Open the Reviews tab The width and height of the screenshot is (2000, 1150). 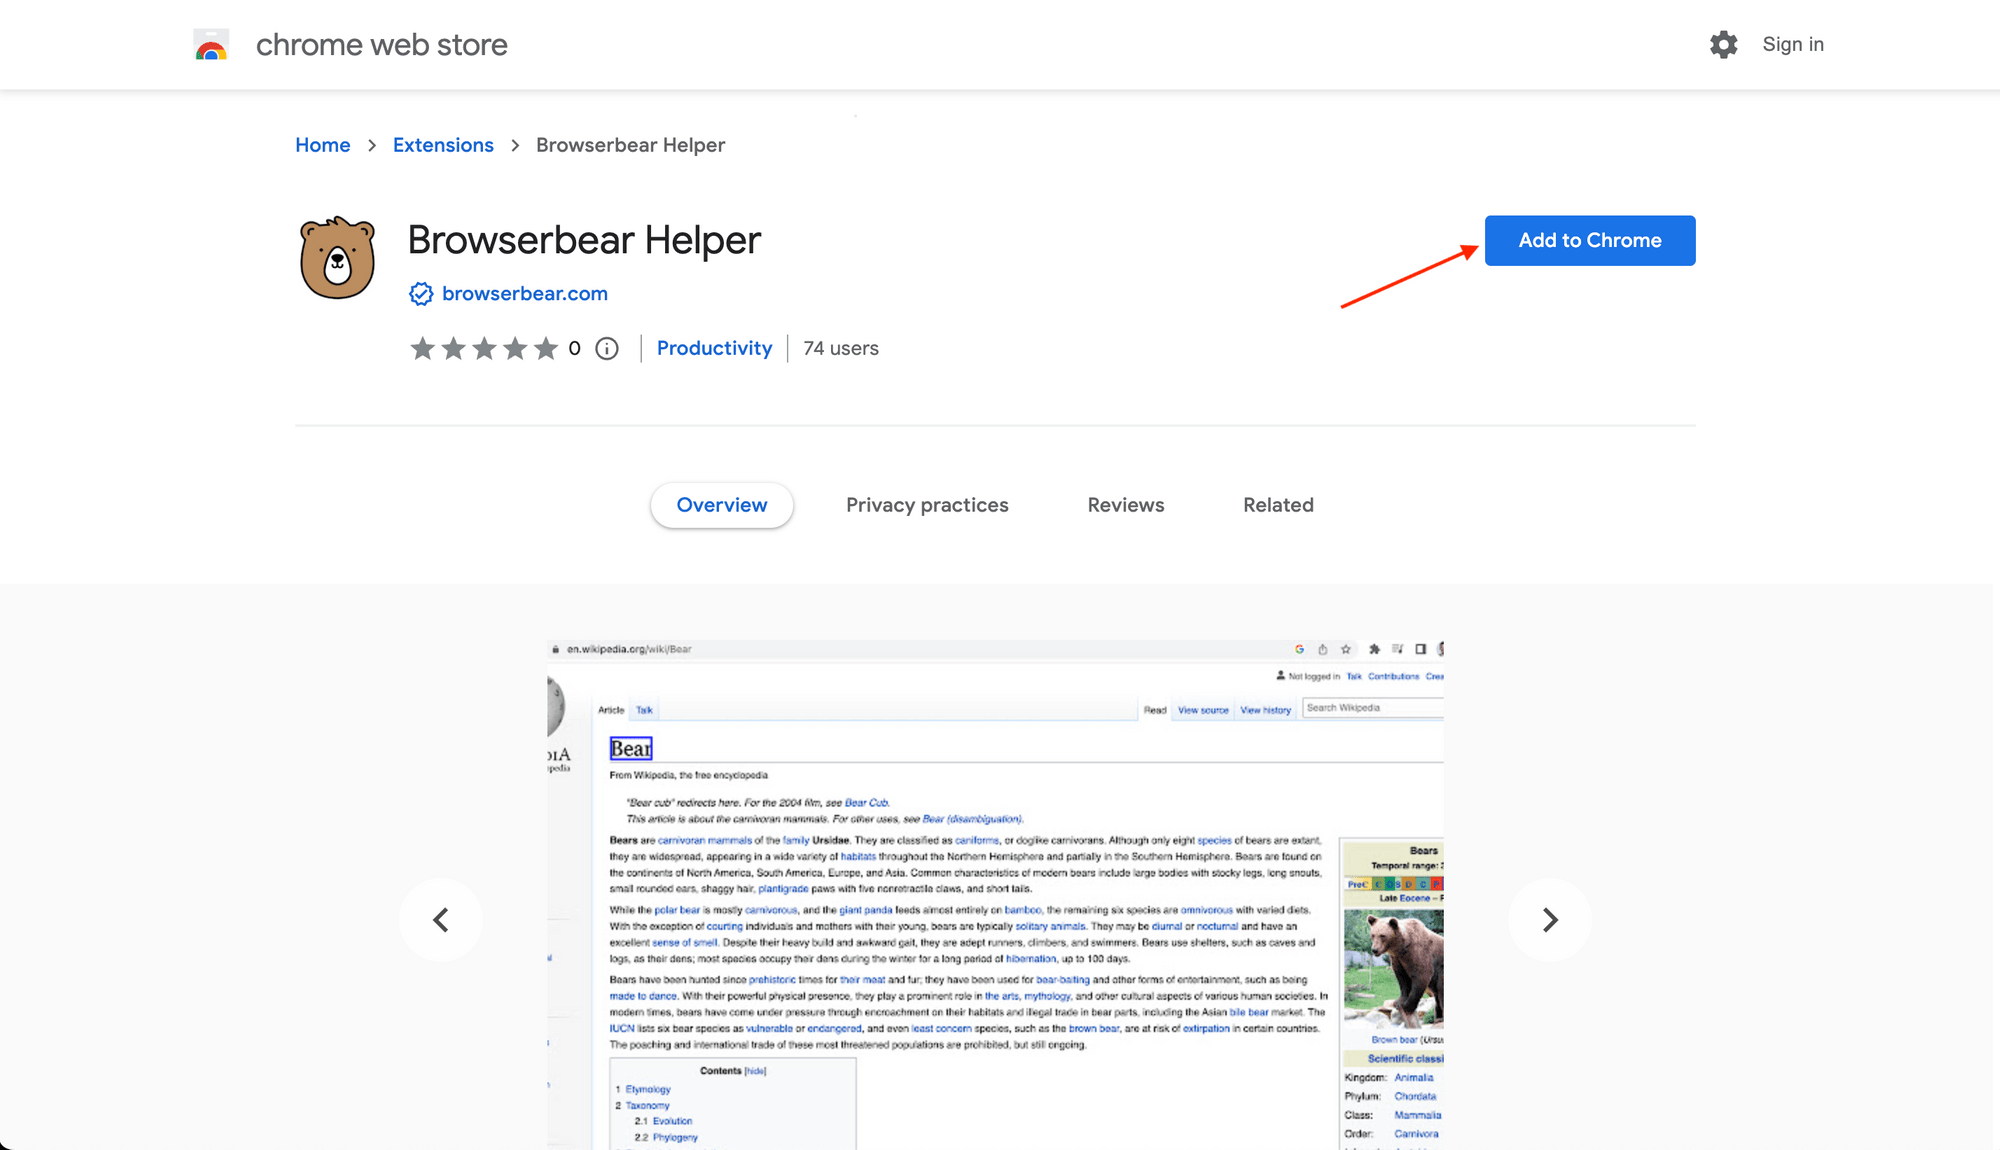[x=1125, y=506]
